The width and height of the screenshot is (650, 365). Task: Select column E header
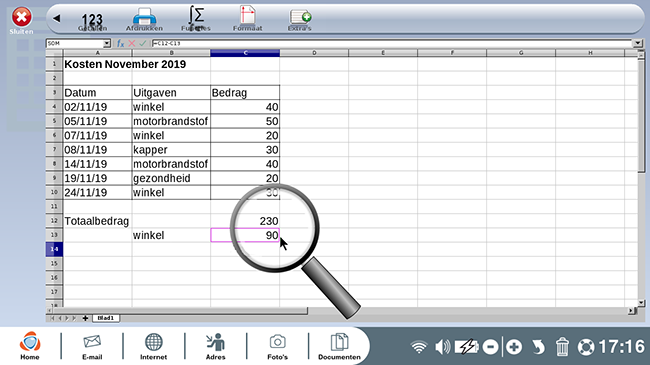[x=383, y=53]
